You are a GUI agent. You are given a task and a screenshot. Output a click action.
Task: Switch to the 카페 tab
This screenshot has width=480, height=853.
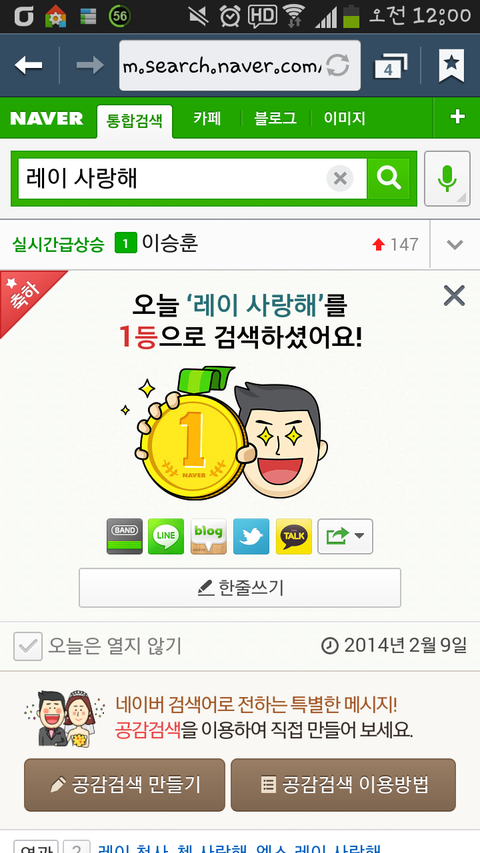(x=207, y=119)
